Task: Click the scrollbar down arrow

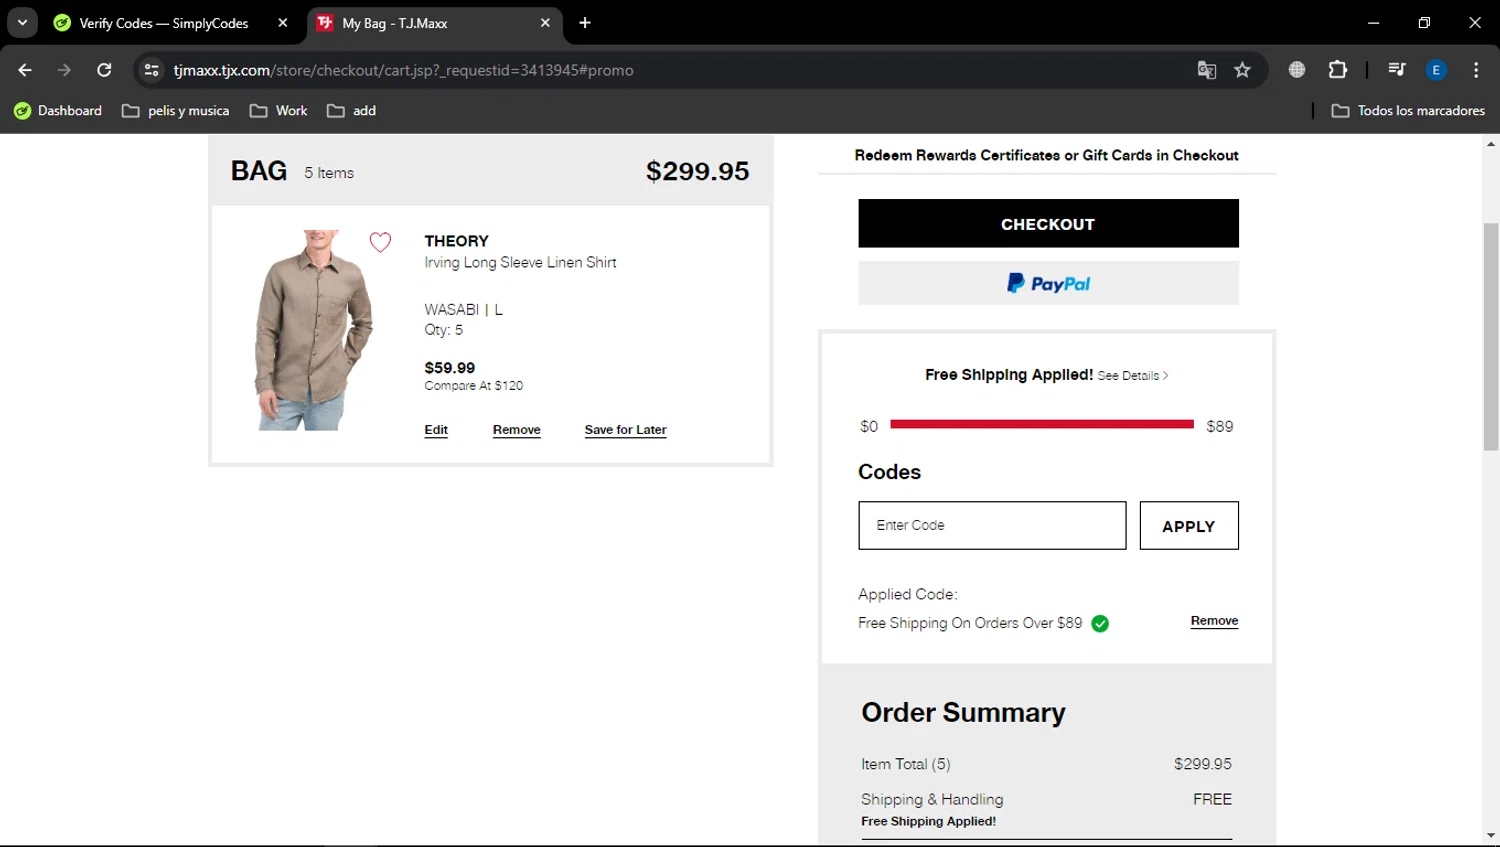Action: tap(1491, 835)
